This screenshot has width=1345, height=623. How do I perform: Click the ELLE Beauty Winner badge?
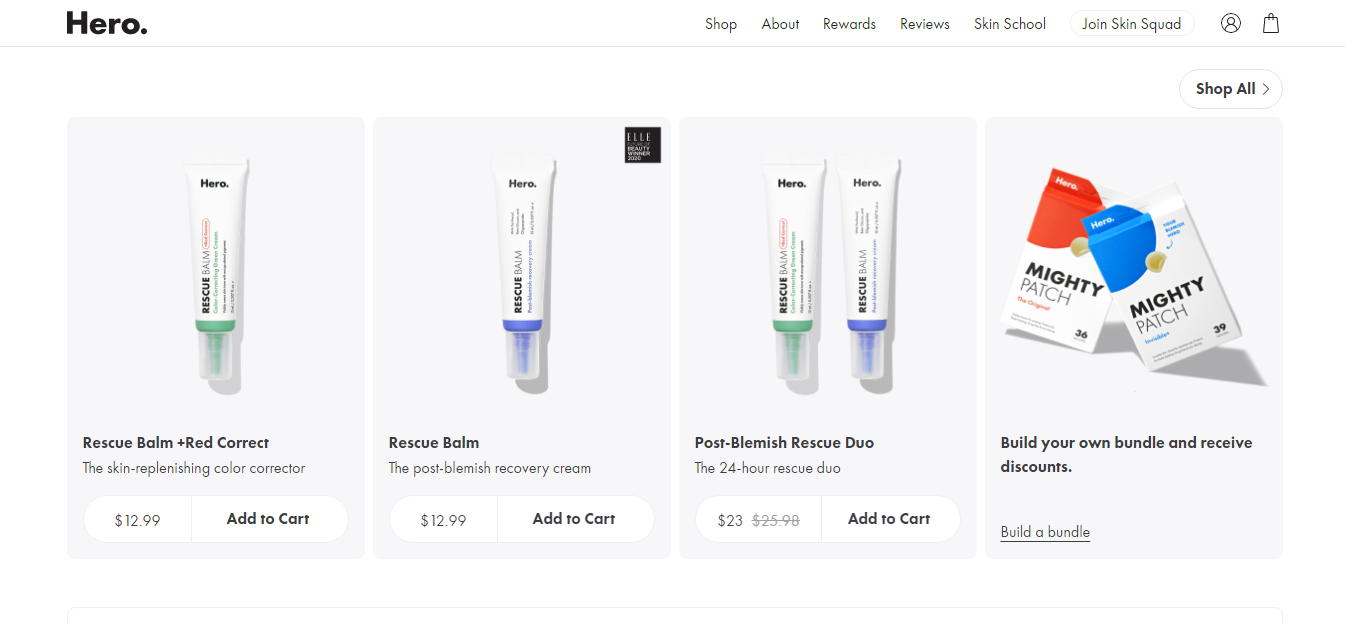pyautogui.click(x=642, y=145)
